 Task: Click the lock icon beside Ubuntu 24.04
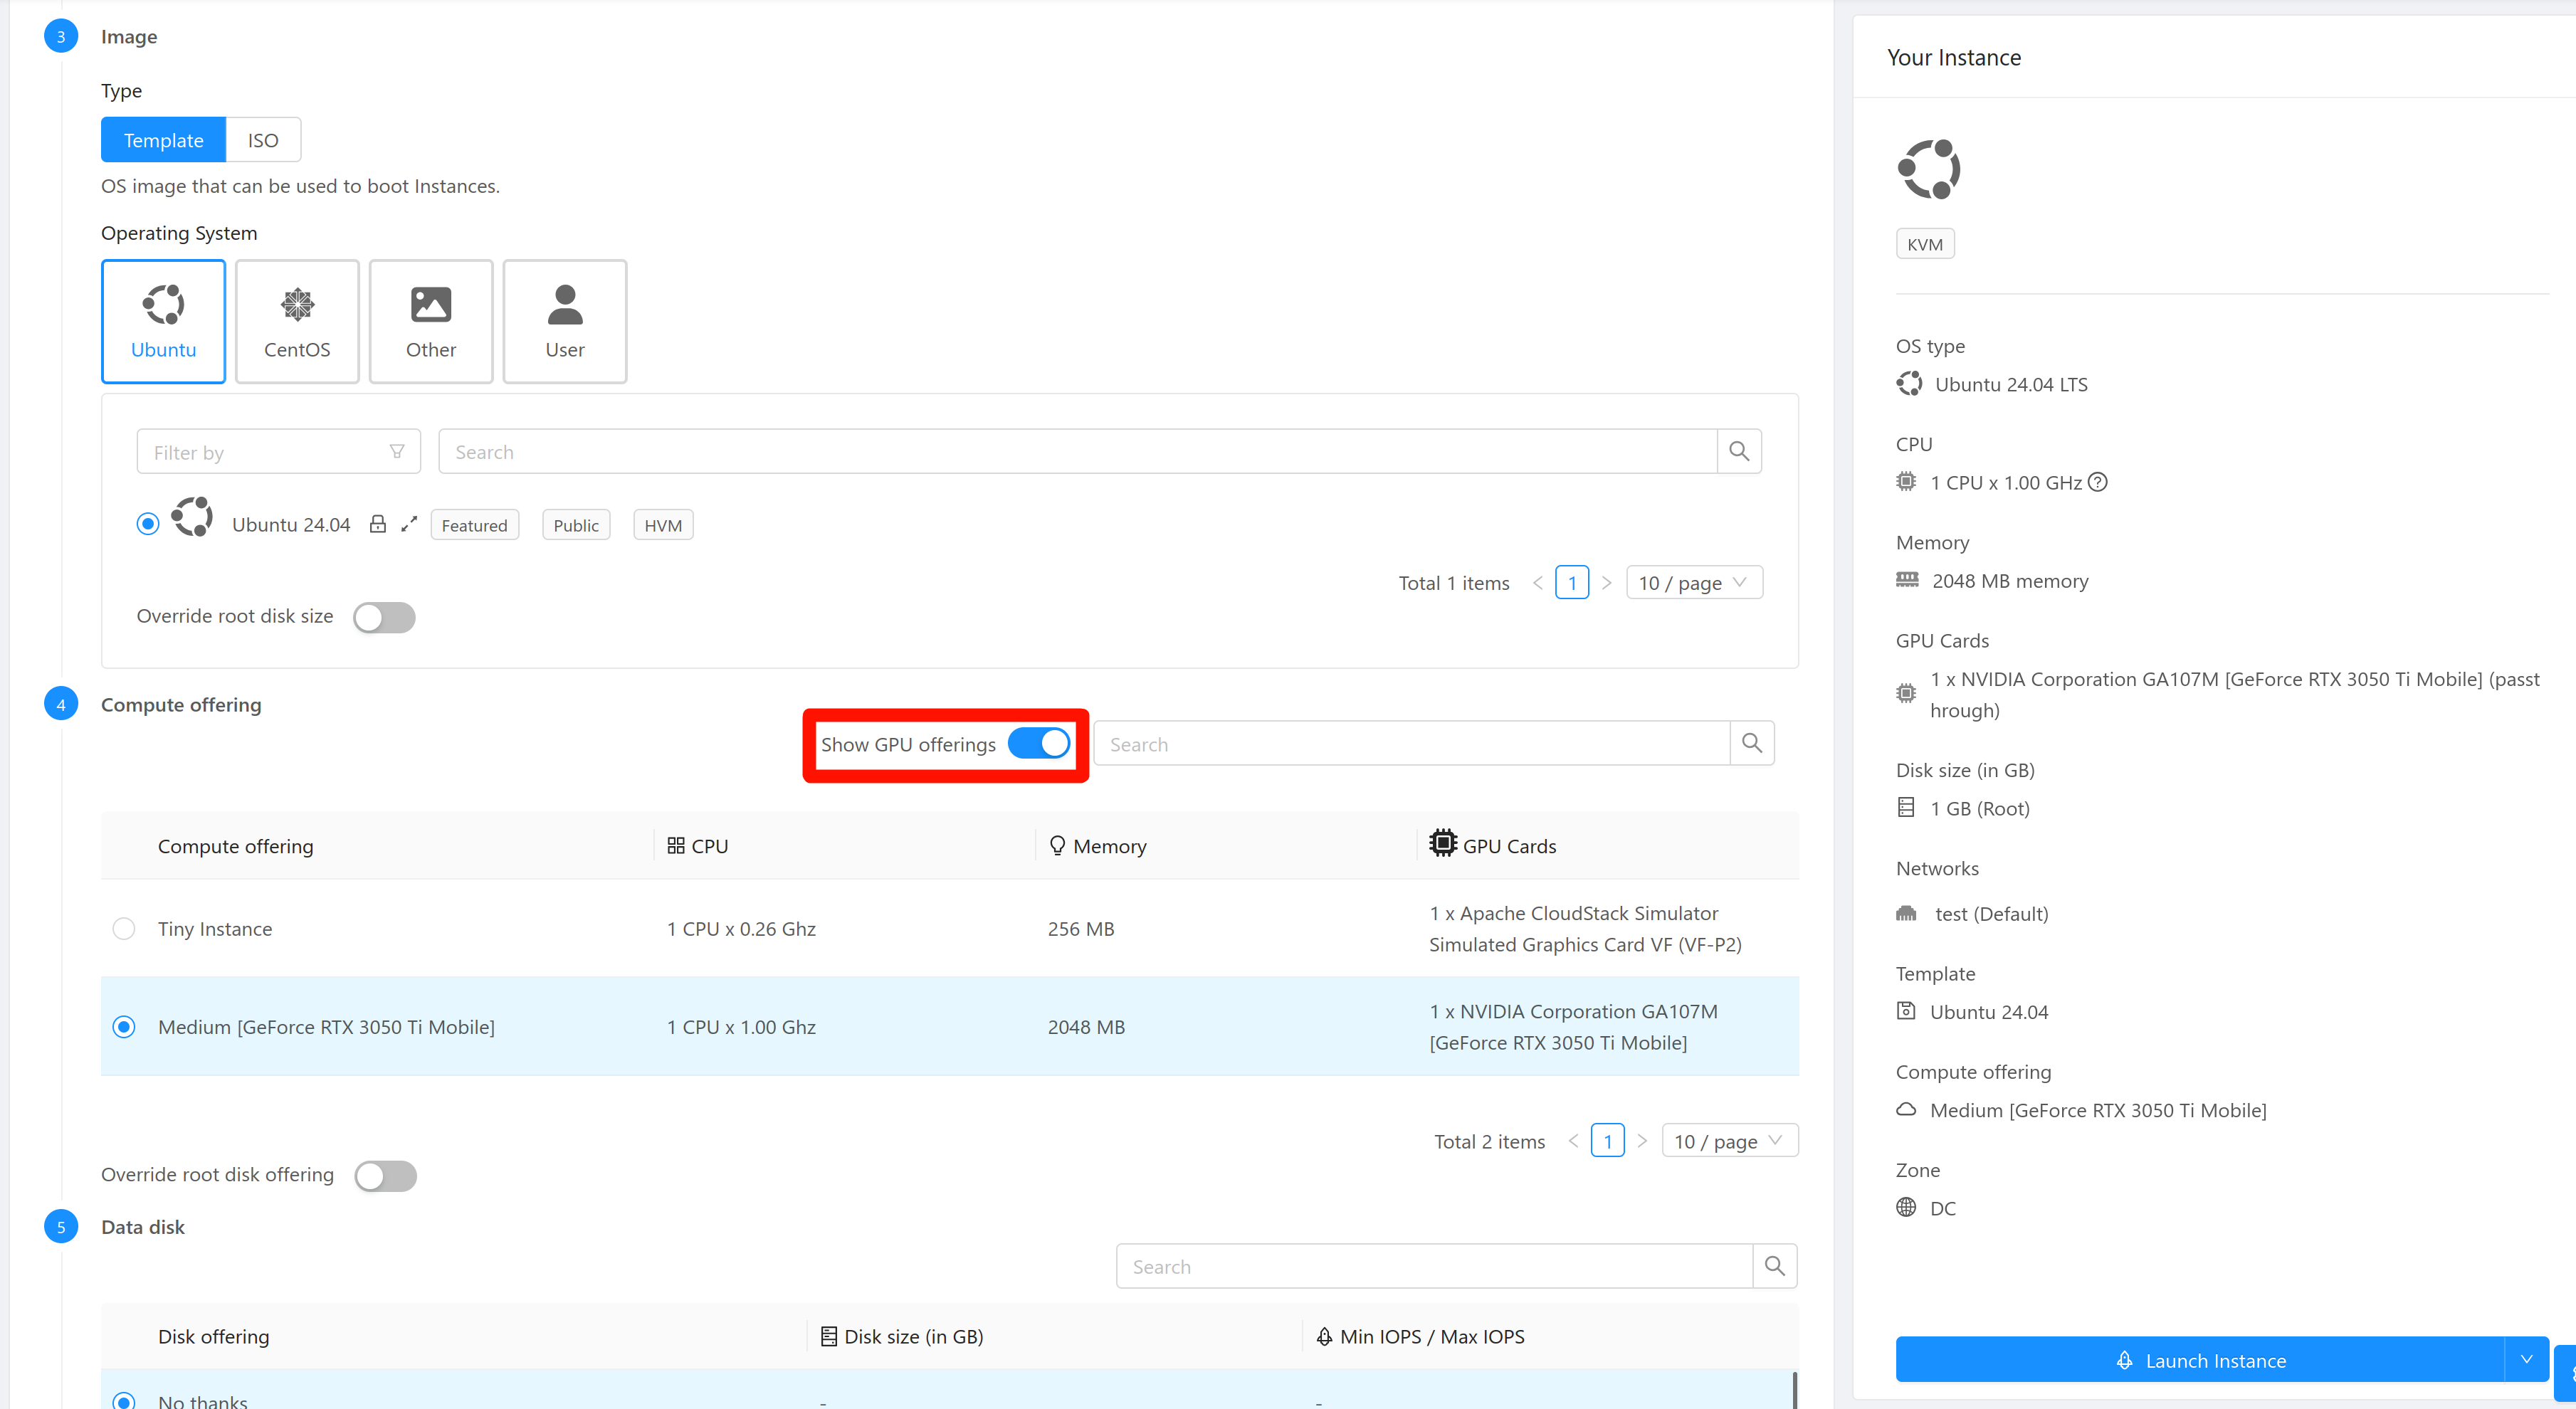[378, 524]
